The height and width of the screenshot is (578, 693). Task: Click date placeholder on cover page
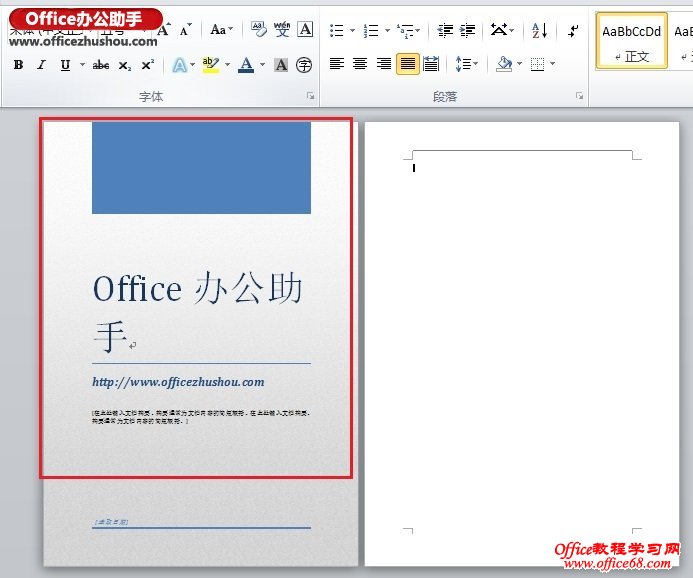pos(110,522)
